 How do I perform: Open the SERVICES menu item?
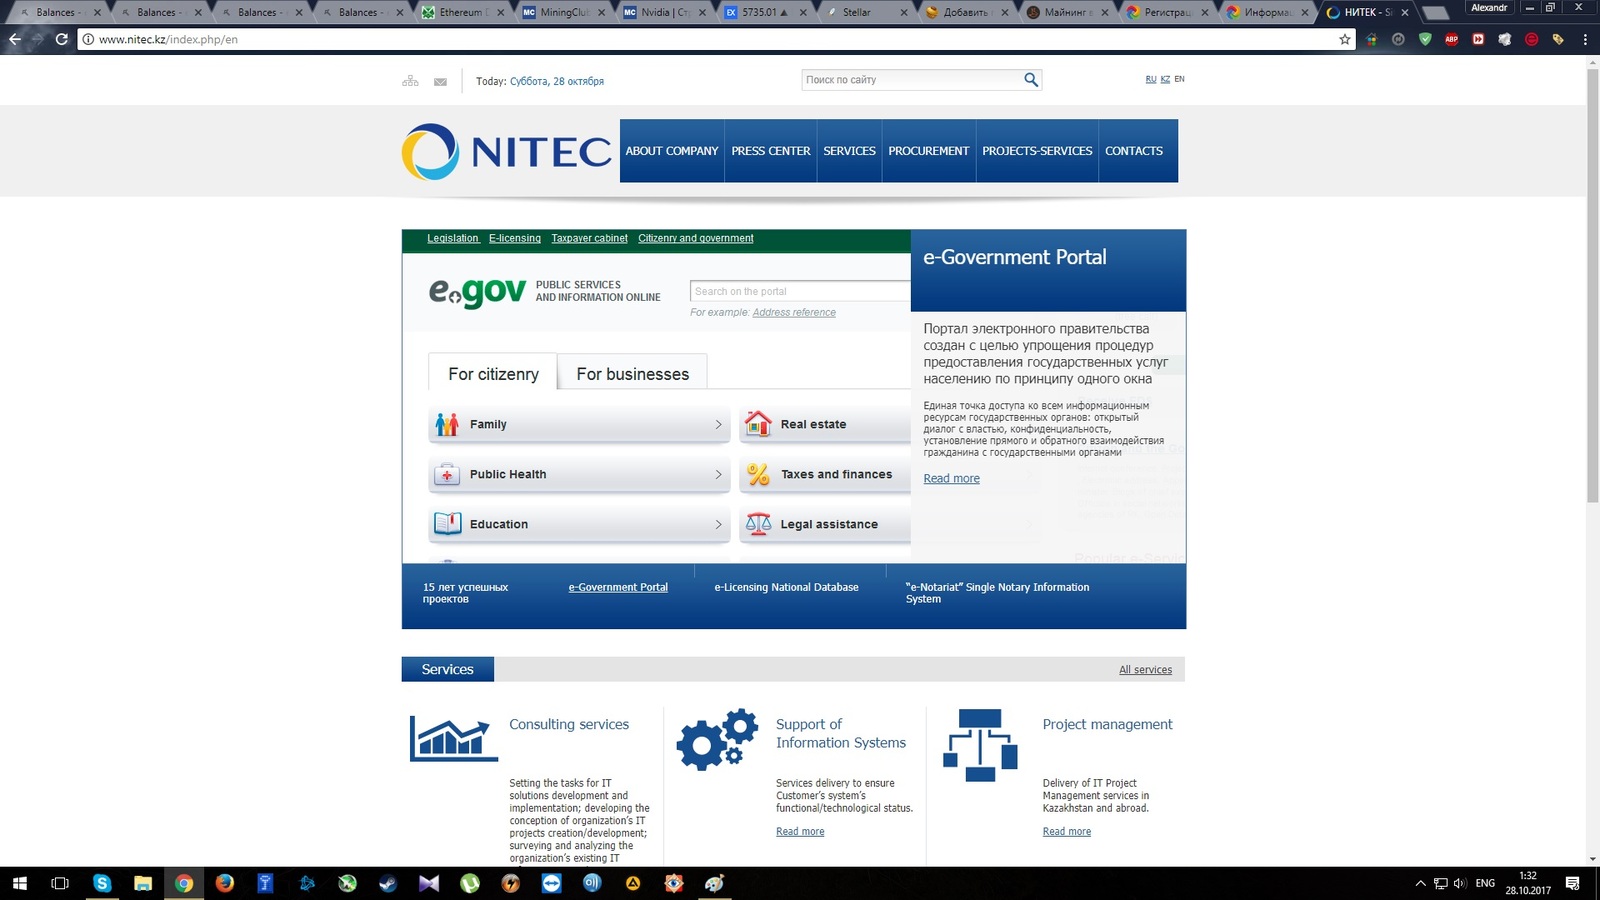[x=850, y=151]
